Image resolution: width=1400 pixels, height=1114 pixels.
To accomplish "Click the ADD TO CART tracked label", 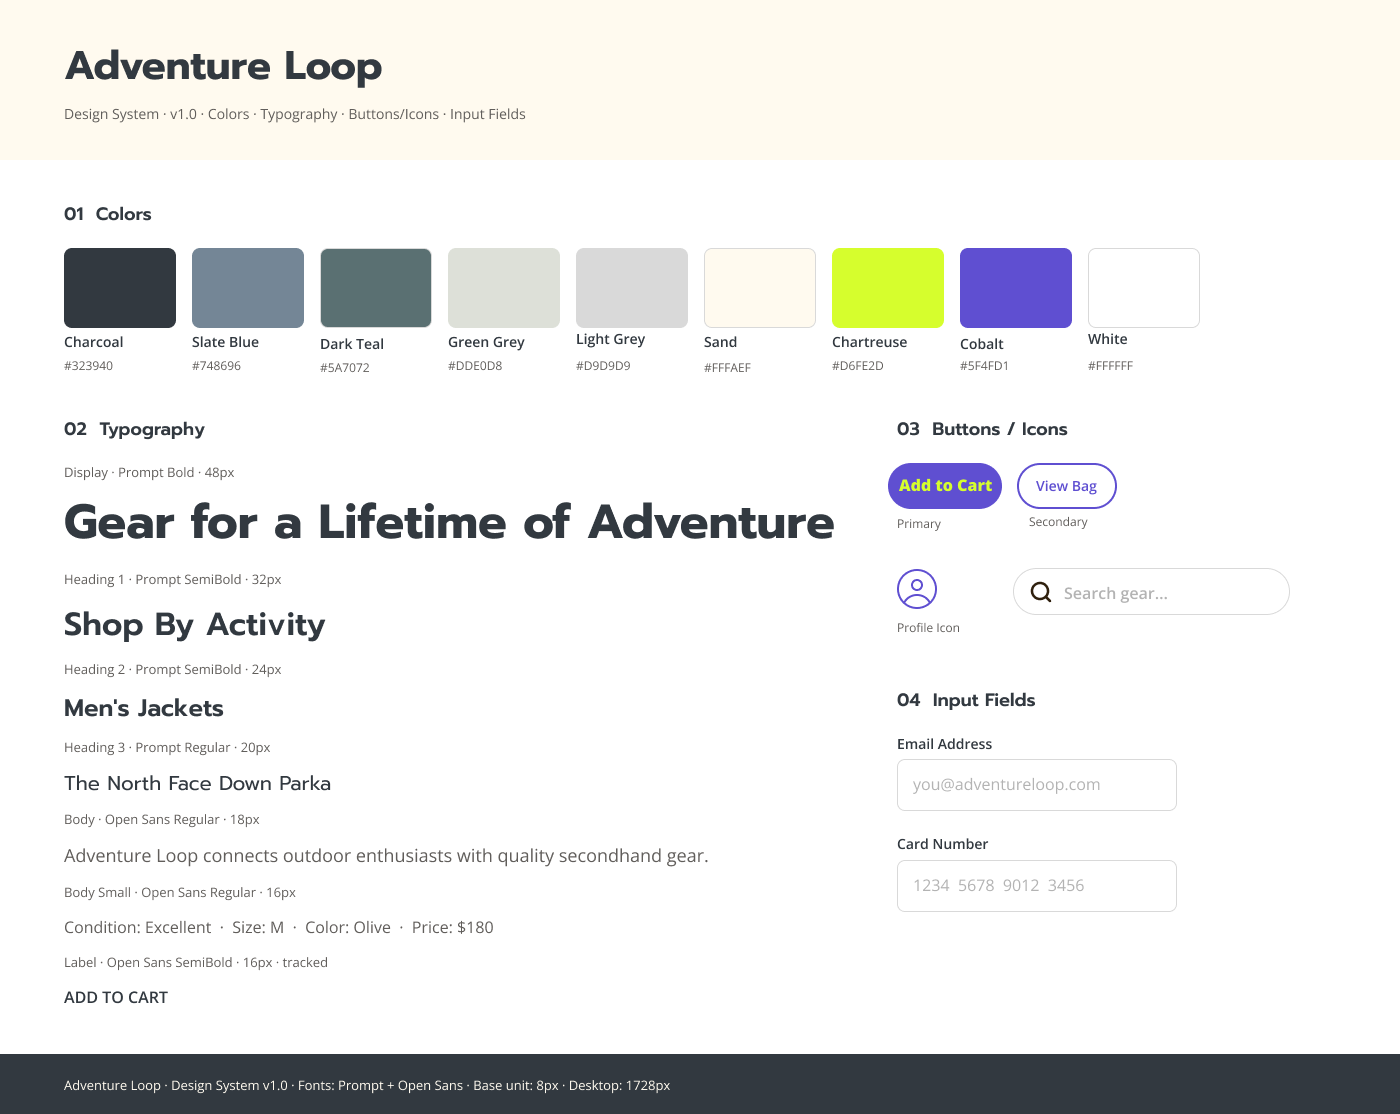I will coord(116,997).
